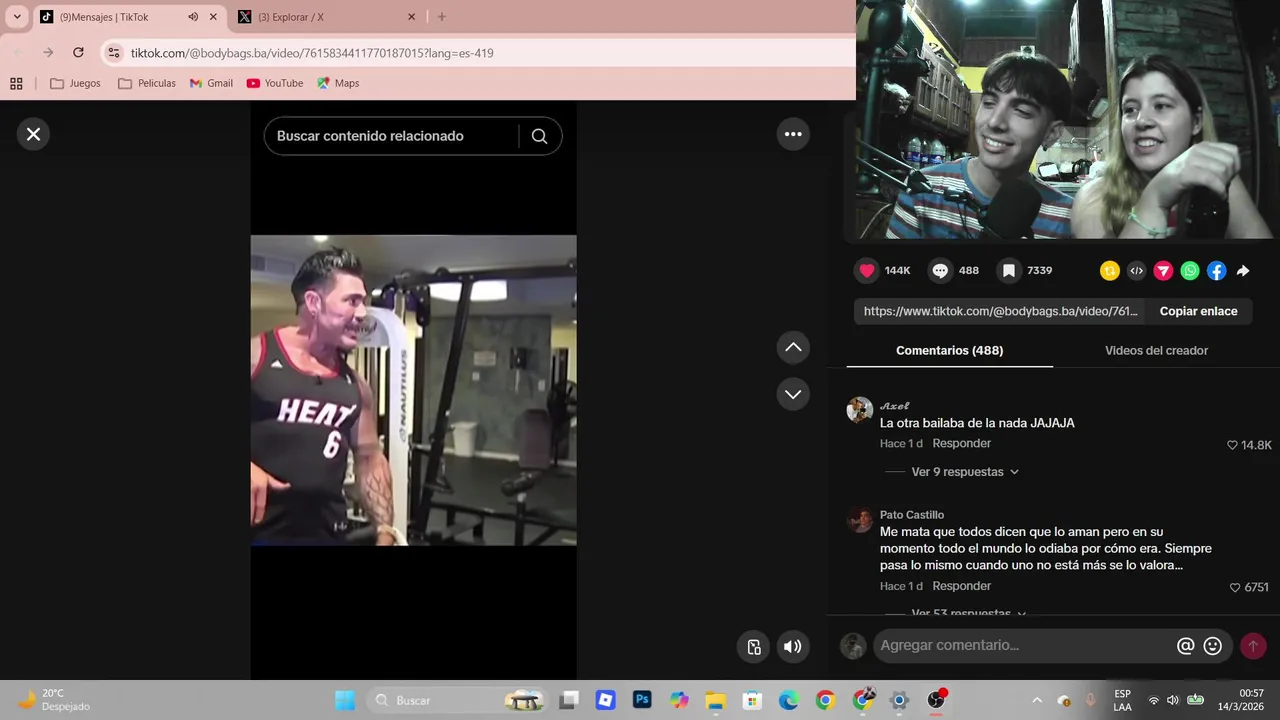Close the TikTok browser tab
The width and height of the screenshot is (1280, 720).
(x=213, y=17)
